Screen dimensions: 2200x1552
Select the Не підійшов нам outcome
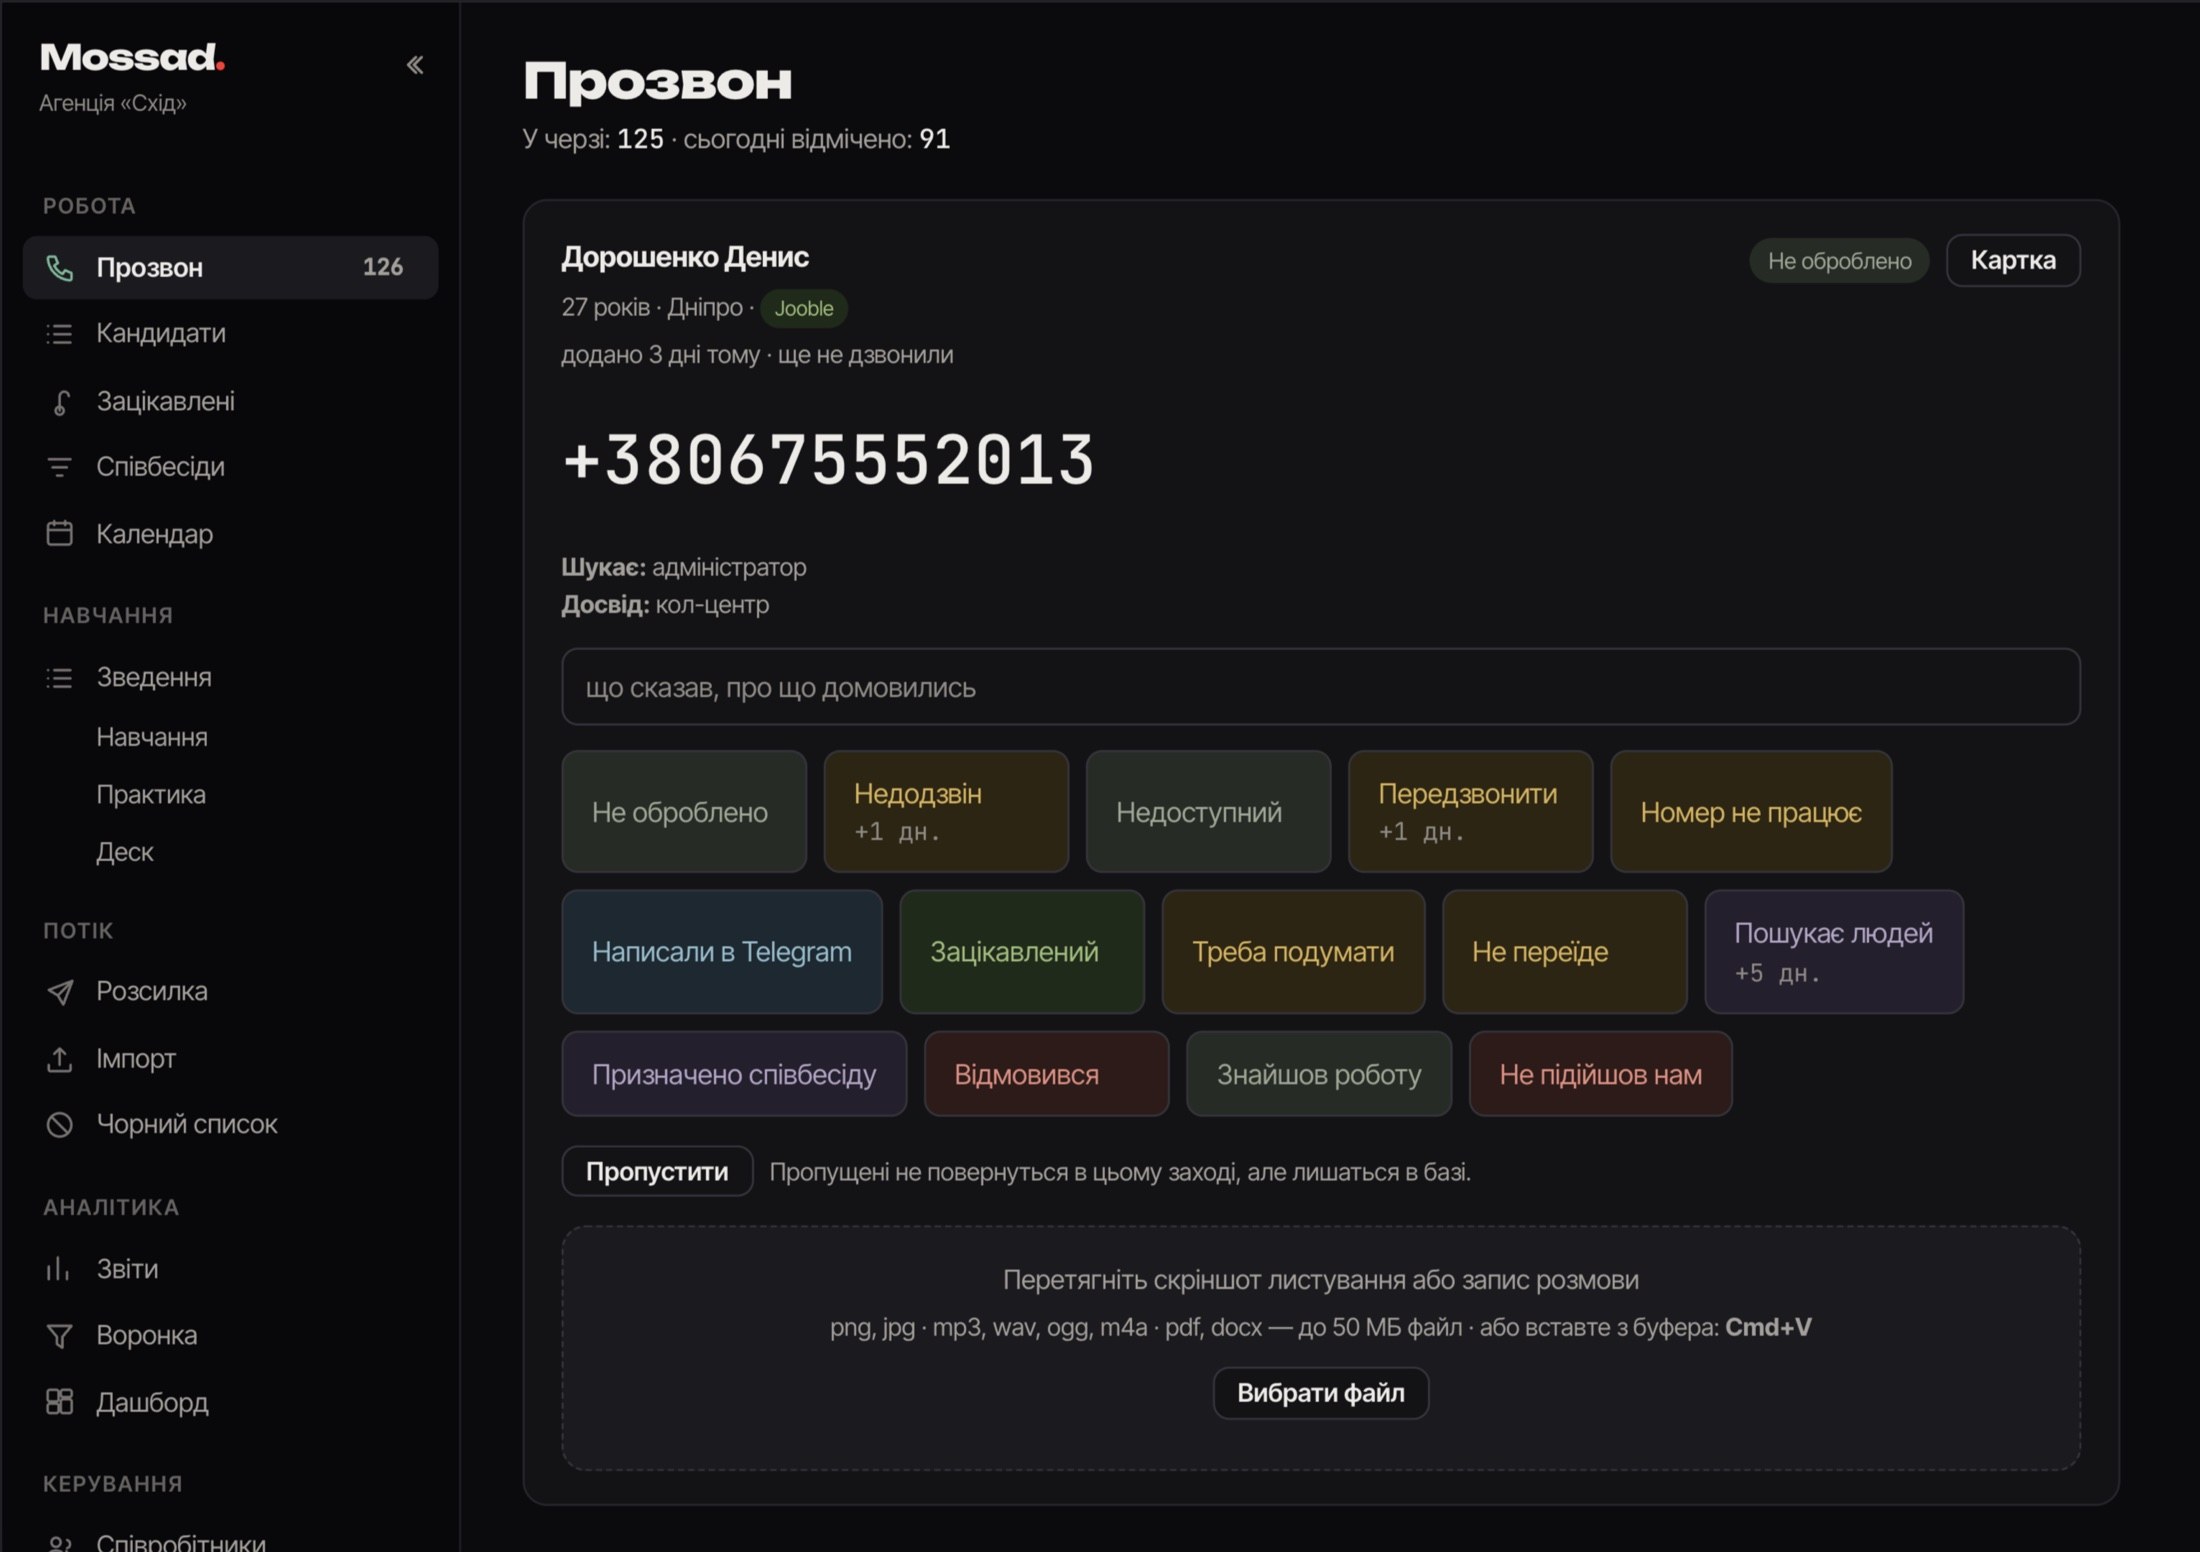(1600, 1074)
